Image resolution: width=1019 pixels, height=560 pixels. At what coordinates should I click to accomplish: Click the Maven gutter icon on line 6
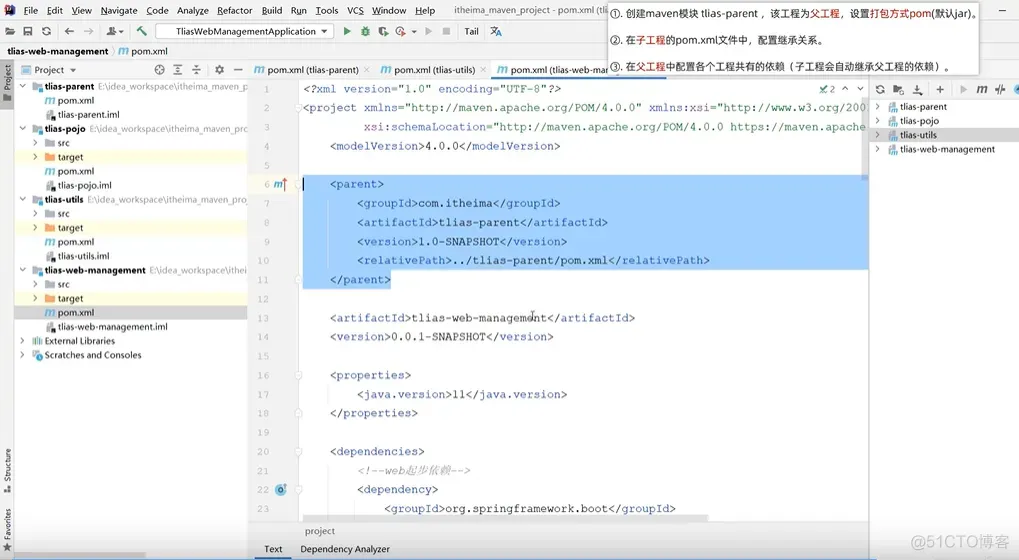coord(280,185)
